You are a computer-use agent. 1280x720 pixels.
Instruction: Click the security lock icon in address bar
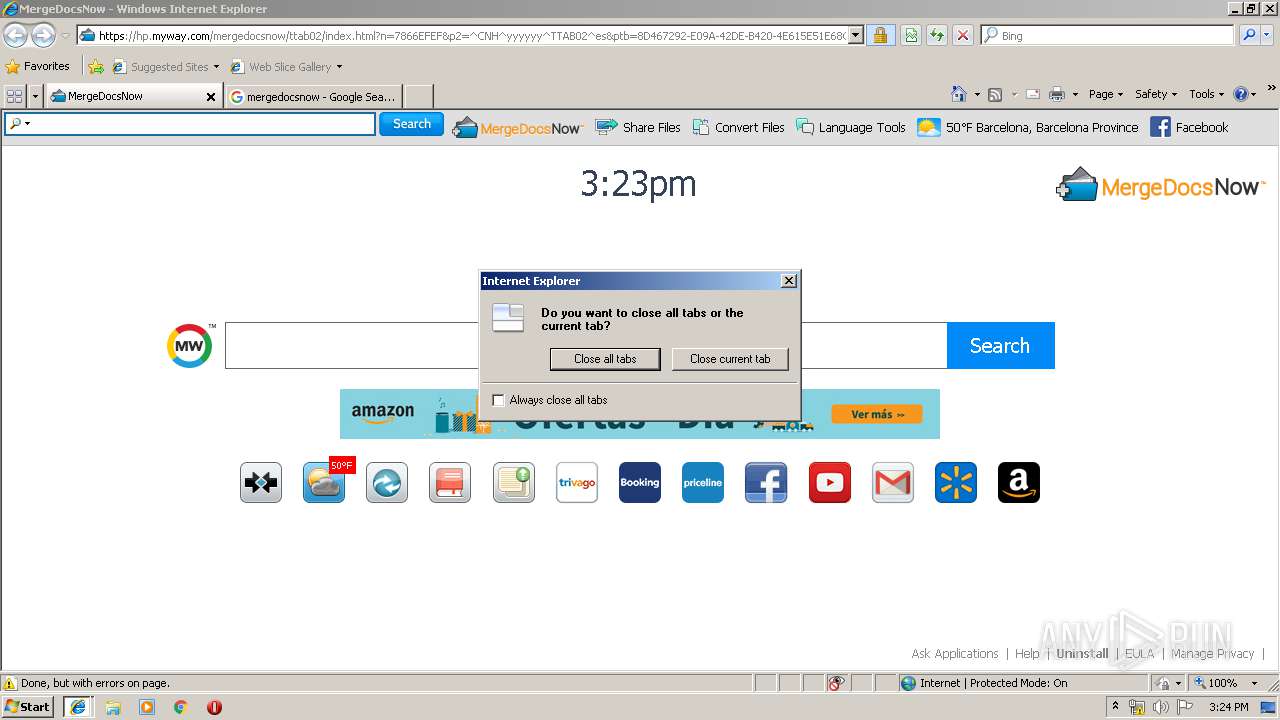[x=880, y=36]
